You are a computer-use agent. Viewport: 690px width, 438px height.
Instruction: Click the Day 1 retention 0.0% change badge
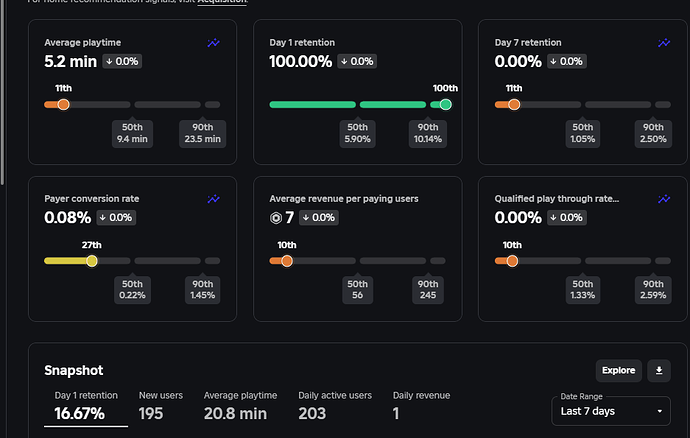point(357,61)
